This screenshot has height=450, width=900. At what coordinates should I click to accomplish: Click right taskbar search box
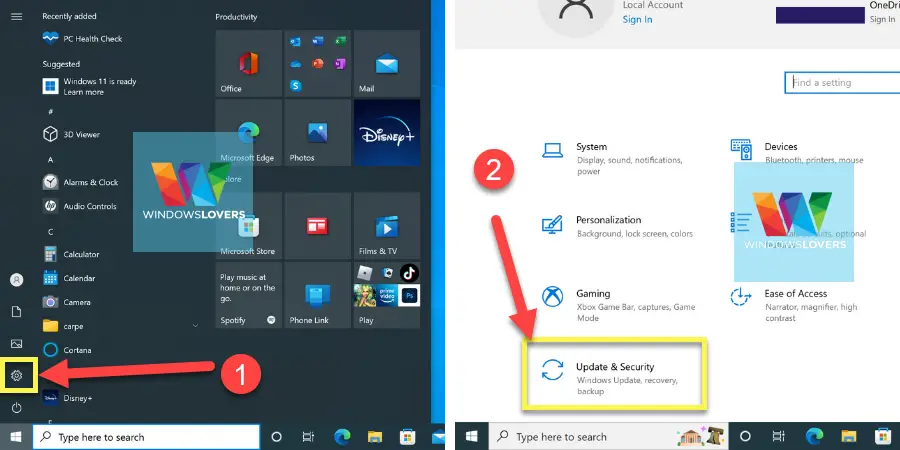click(x=608, y=437)
